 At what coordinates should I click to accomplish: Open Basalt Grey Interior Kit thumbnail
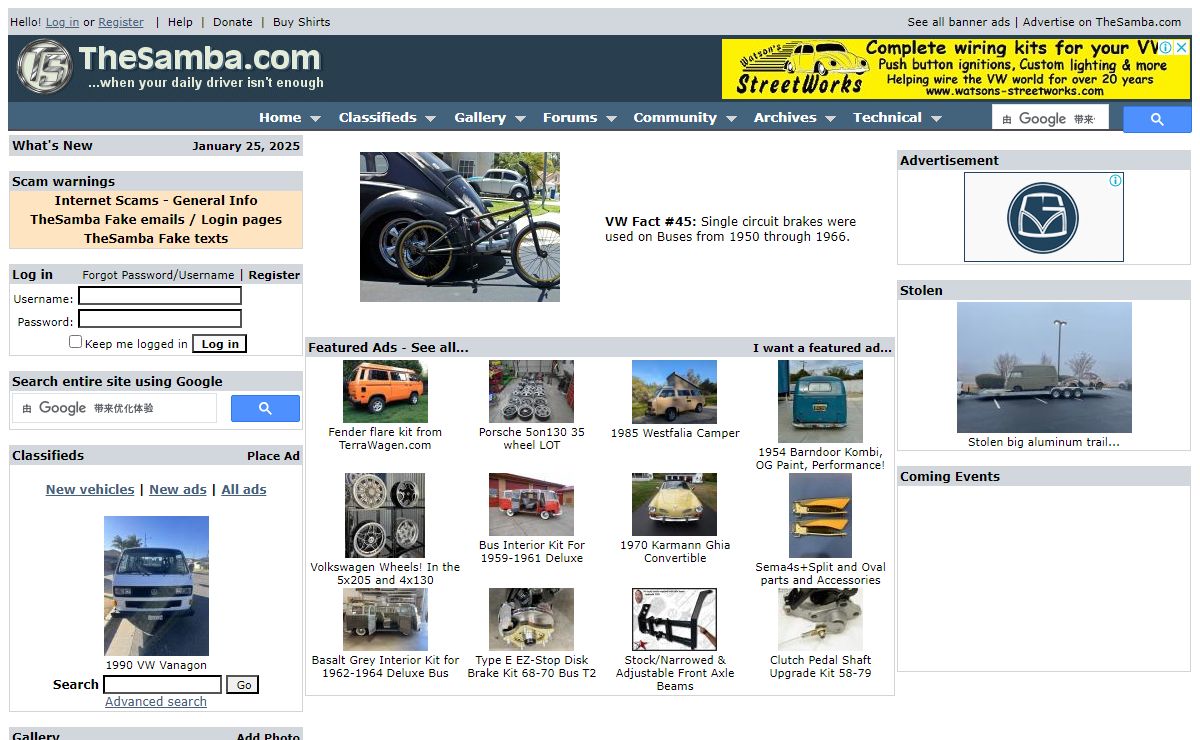click(385, 619)
